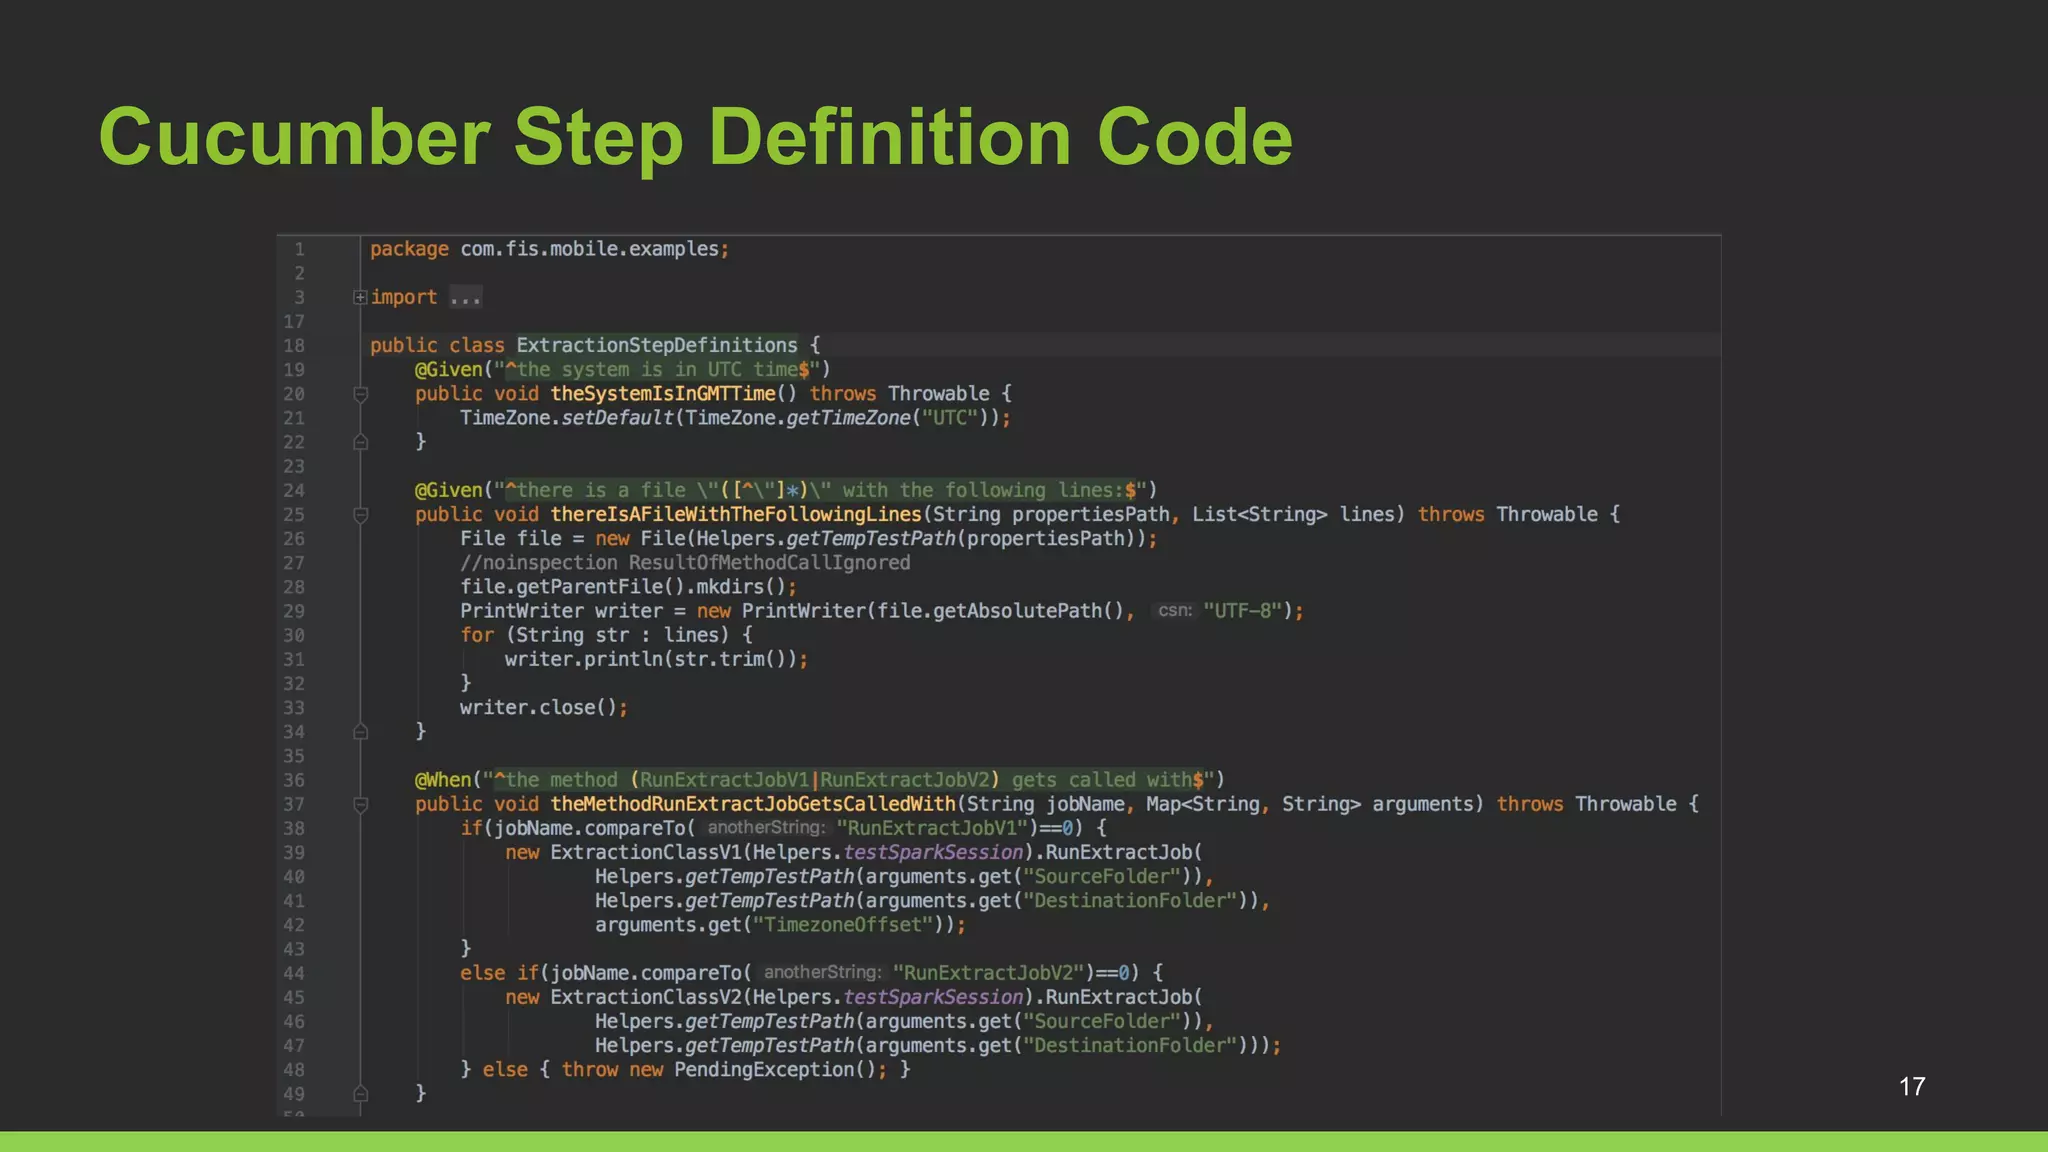Click package name com.fis.mobile.examples

click(x=589, y=249)
